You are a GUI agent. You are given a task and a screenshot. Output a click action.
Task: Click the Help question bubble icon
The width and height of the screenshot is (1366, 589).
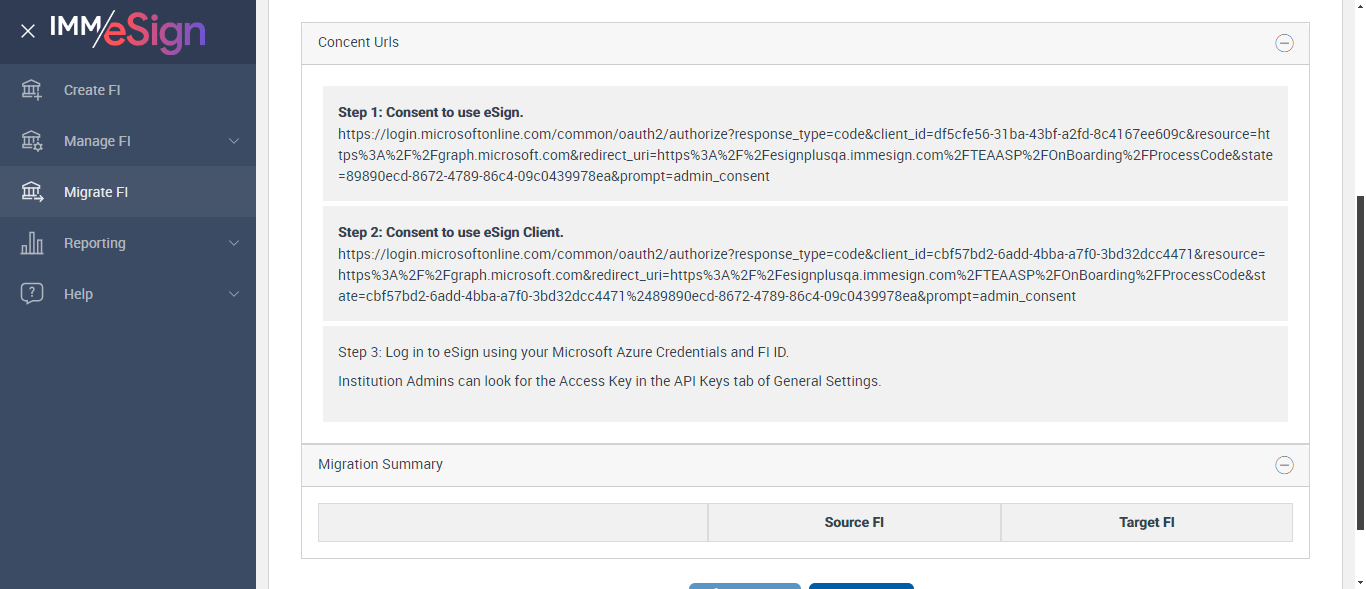(x=32, y=294)
